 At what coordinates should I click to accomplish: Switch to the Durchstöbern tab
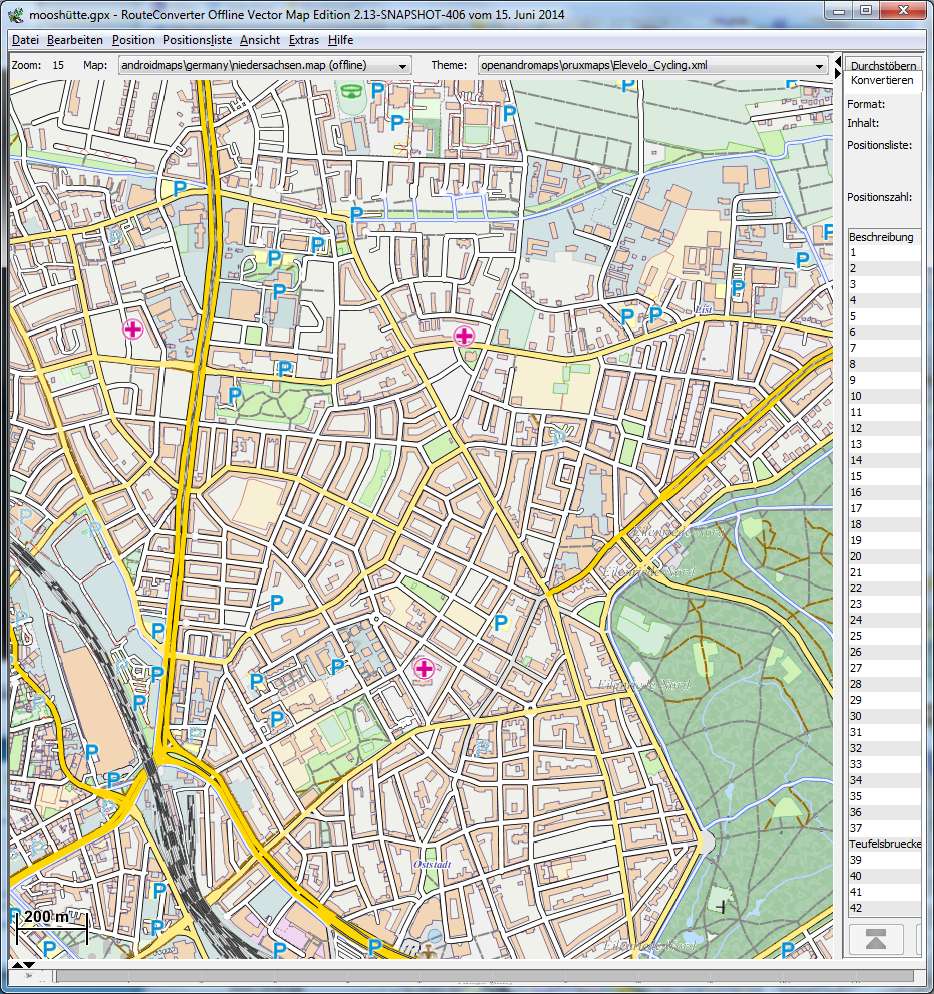(882, 65)
